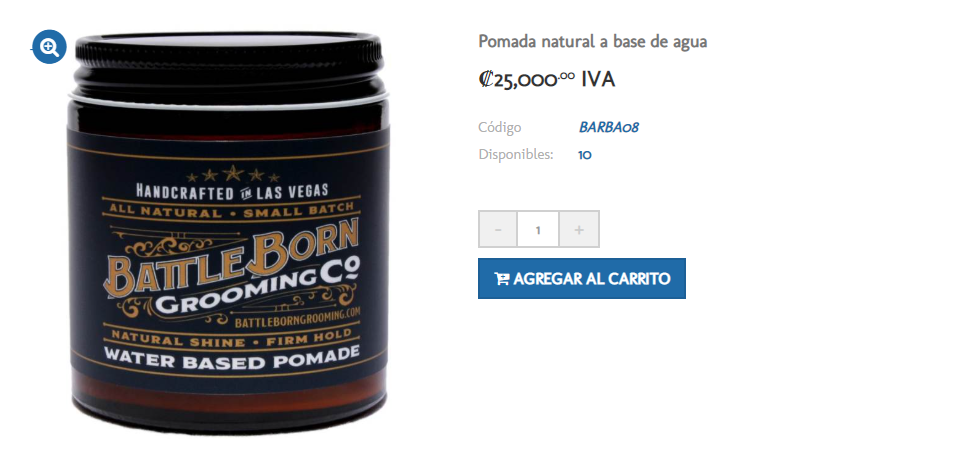The height and width of the screenshot is (449, 975).
Task: Open the BARBA08 product code link
Action: tap(609, 127)
